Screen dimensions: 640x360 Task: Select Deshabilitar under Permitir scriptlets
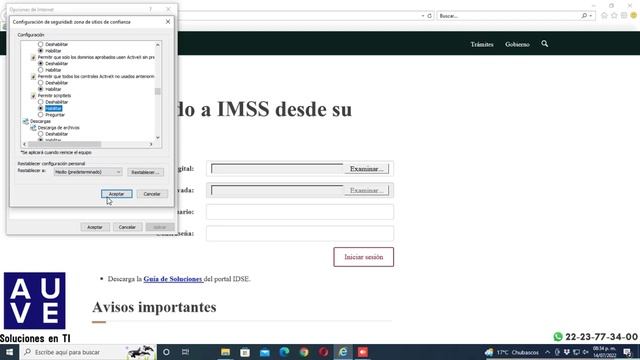tap(40, 102)
